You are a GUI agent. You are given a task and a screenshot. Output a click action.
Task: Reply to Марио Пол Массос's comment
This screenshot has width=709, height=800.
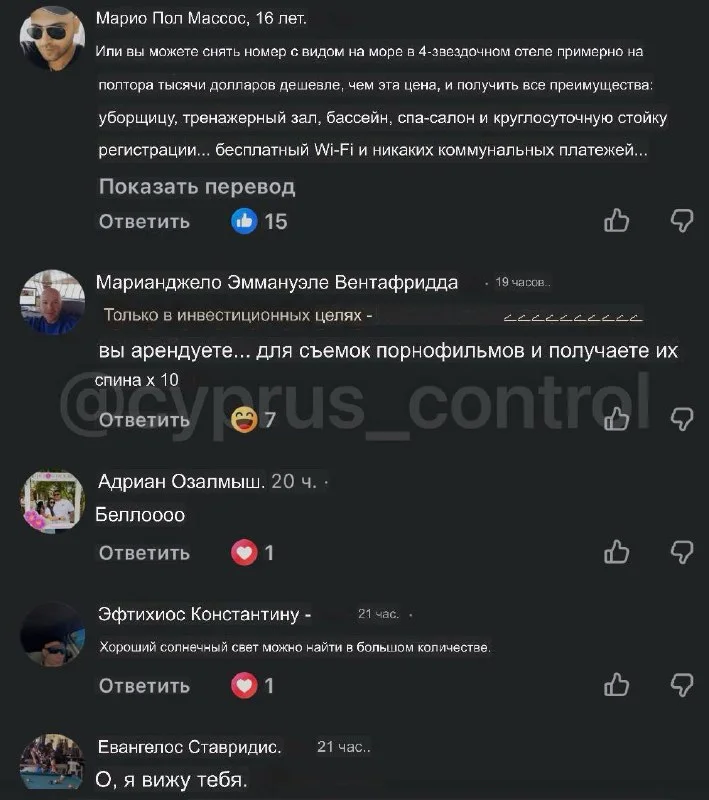click(x=144, y=221)
